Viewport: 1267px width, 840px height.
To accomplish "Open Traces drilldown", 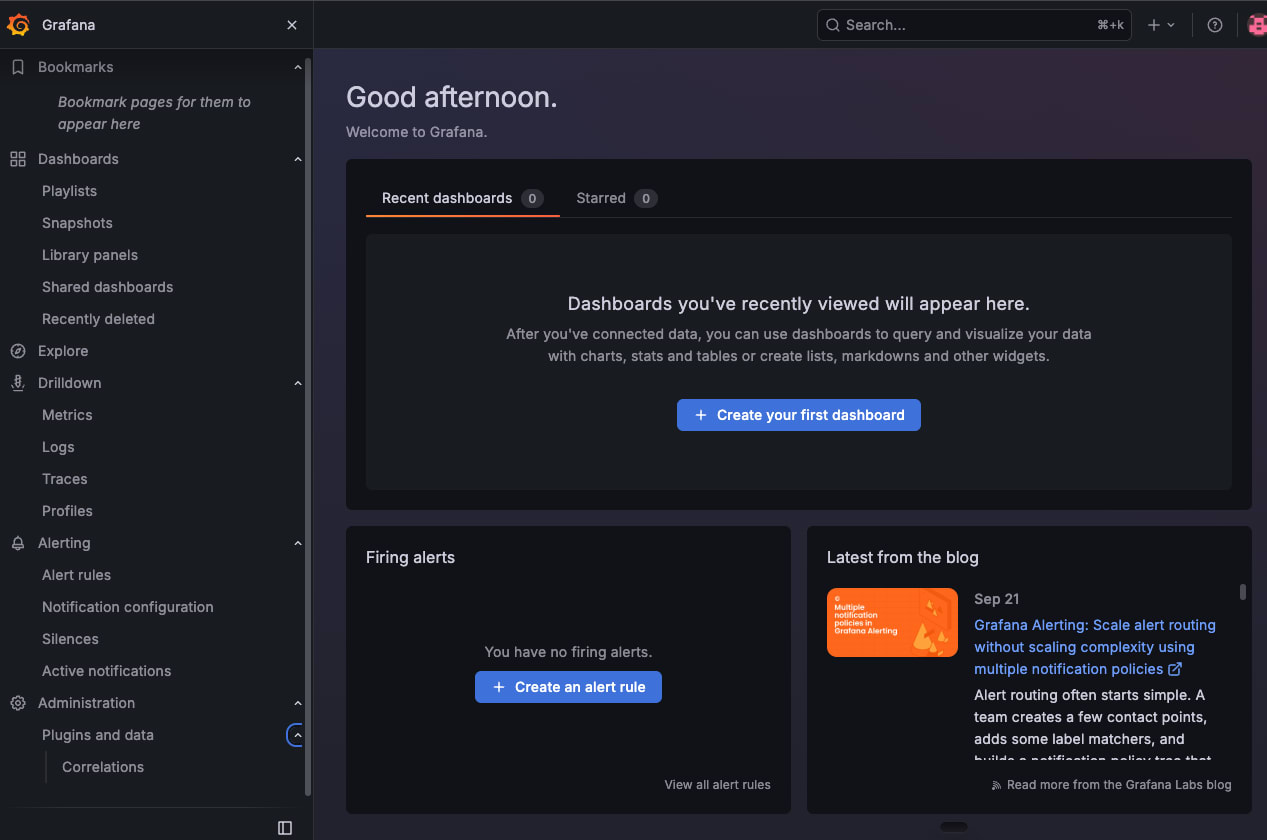I will tap(65, 479).
